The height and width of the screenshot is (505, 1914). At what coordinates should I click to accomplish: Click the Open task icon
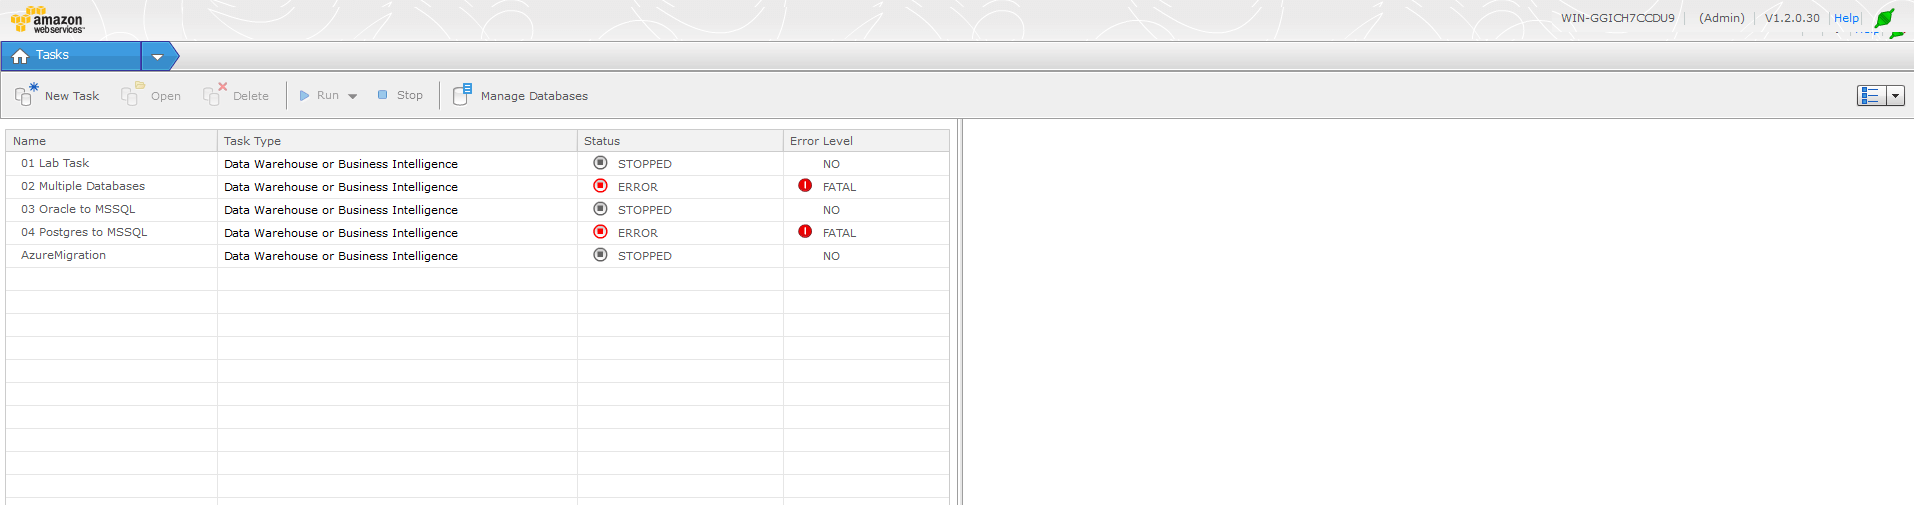132,95
